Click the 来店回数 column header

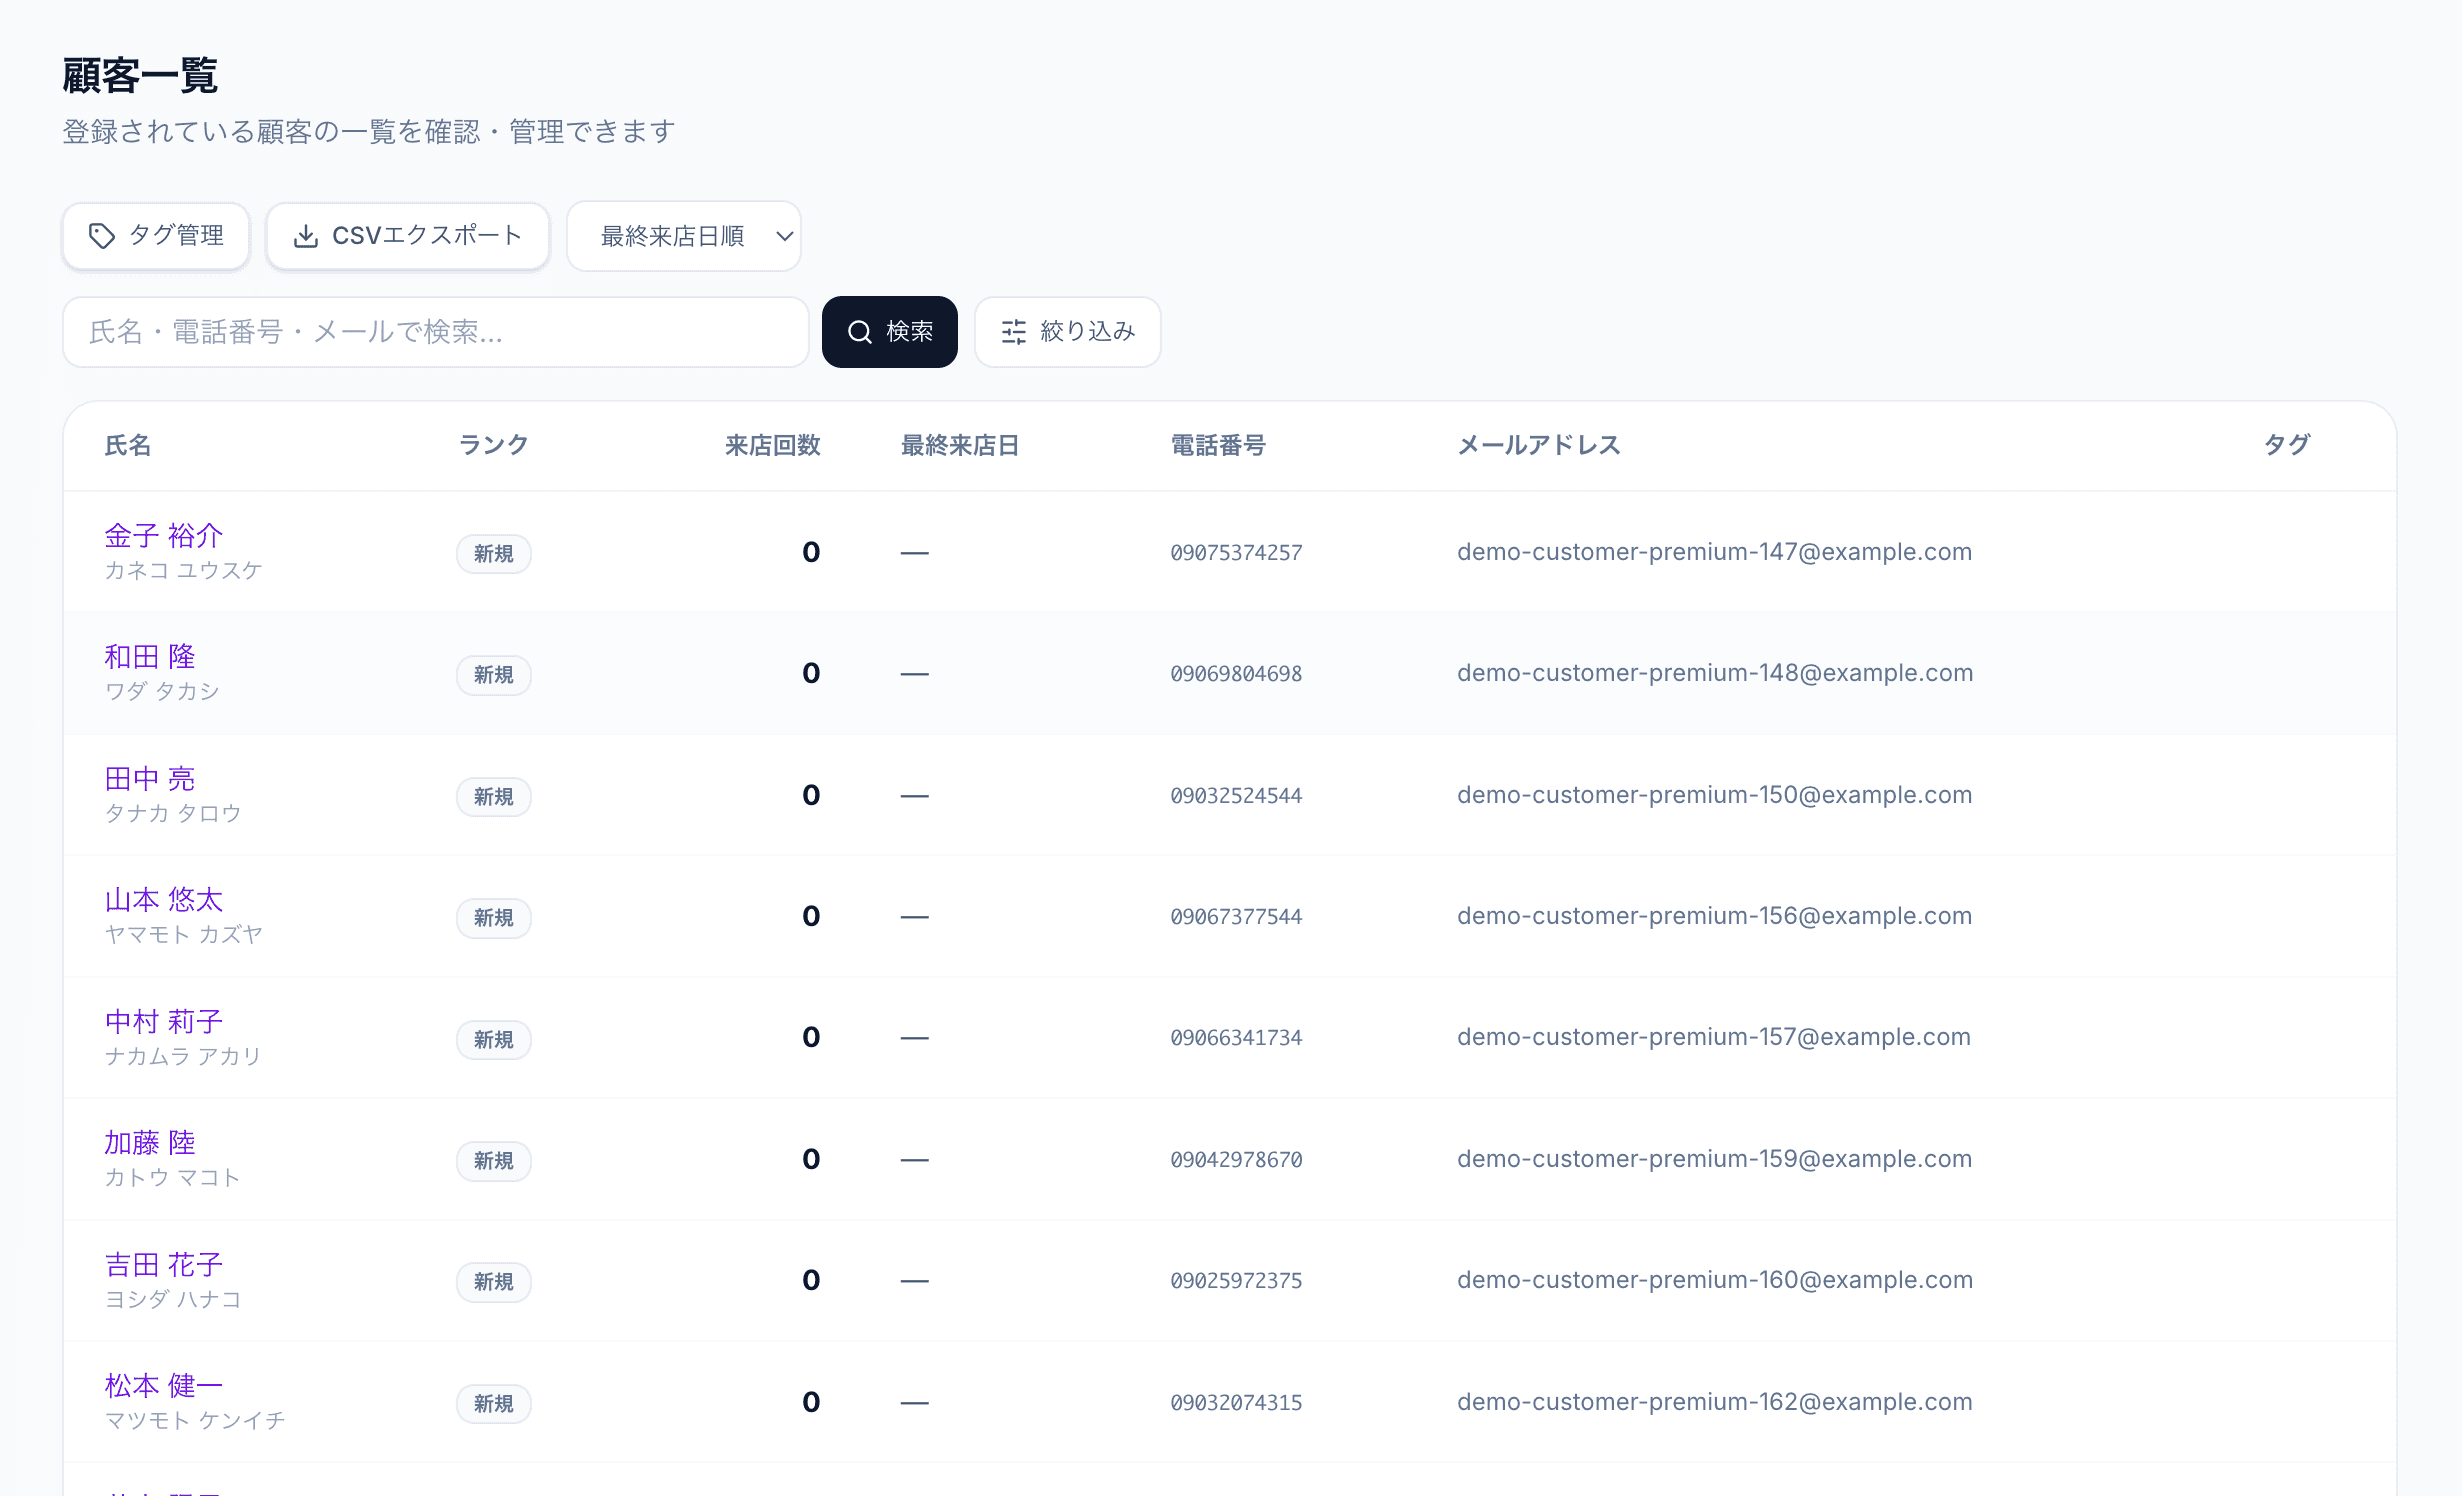[x=772, y=446]
